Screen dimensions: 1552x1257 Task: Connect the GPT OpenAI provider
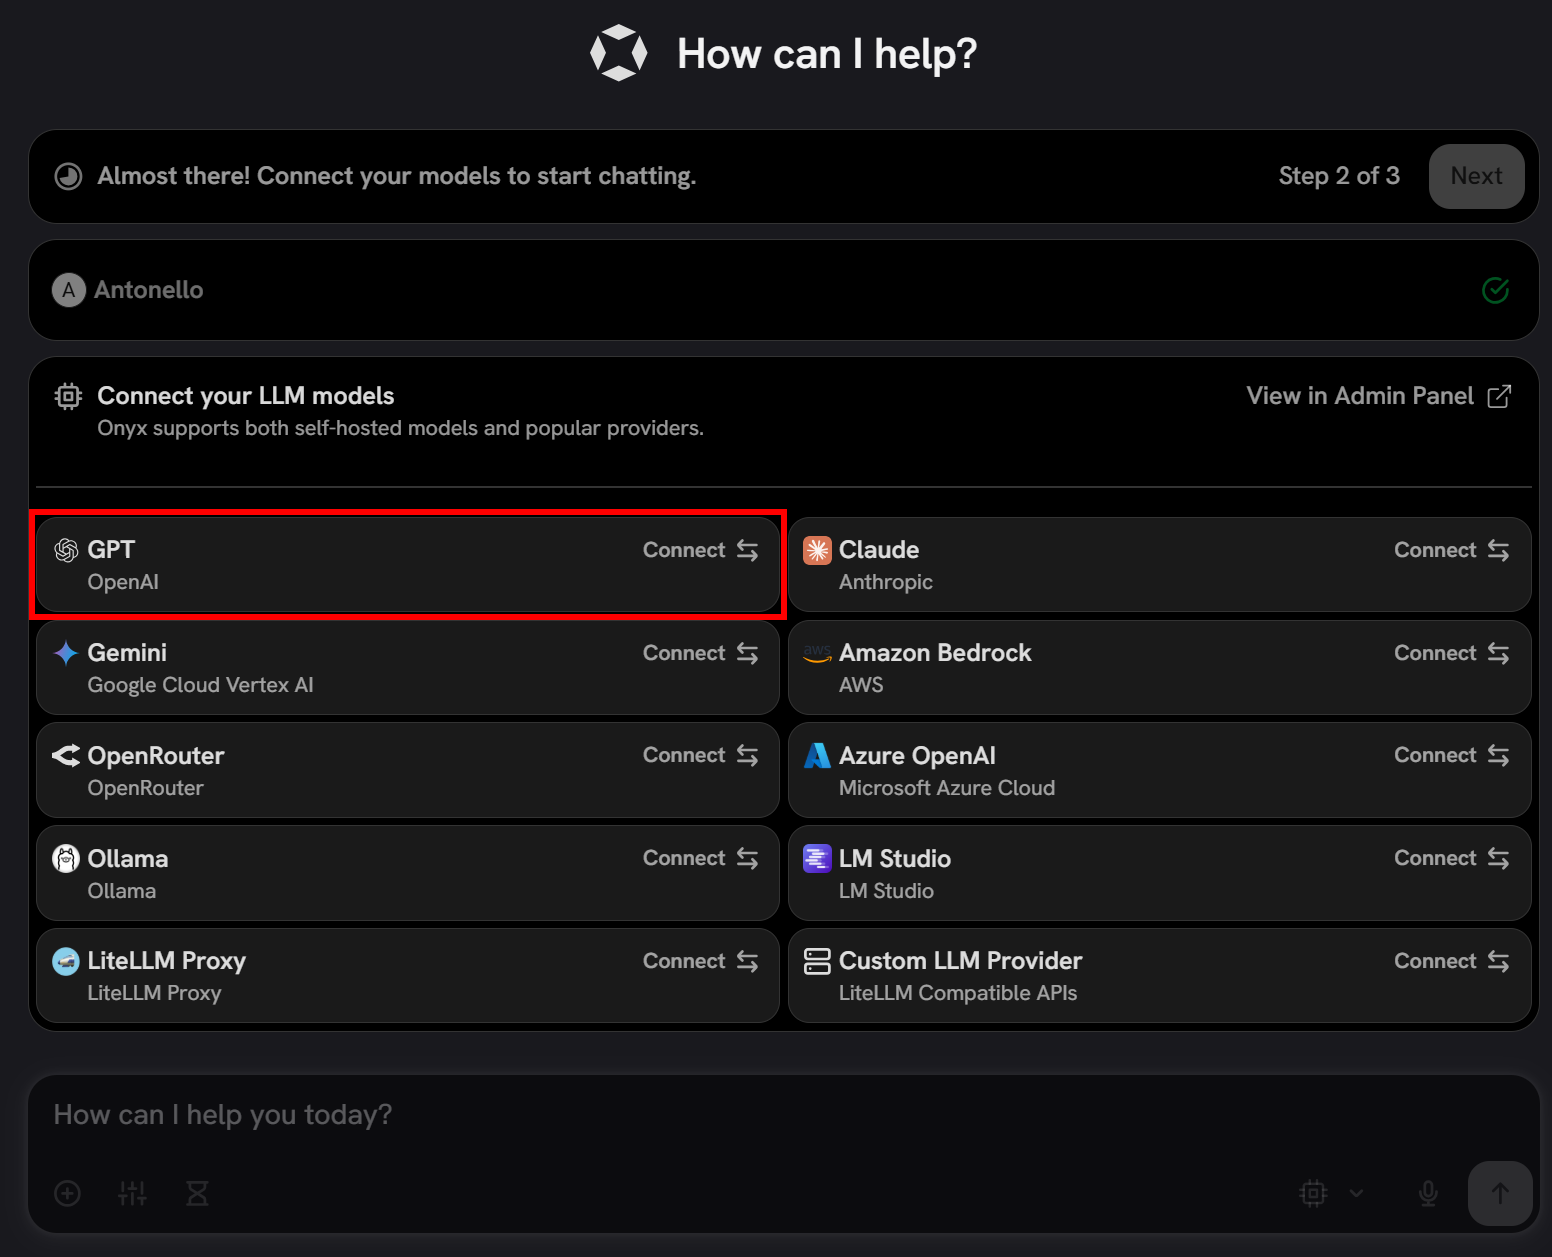tap(700, 550)
